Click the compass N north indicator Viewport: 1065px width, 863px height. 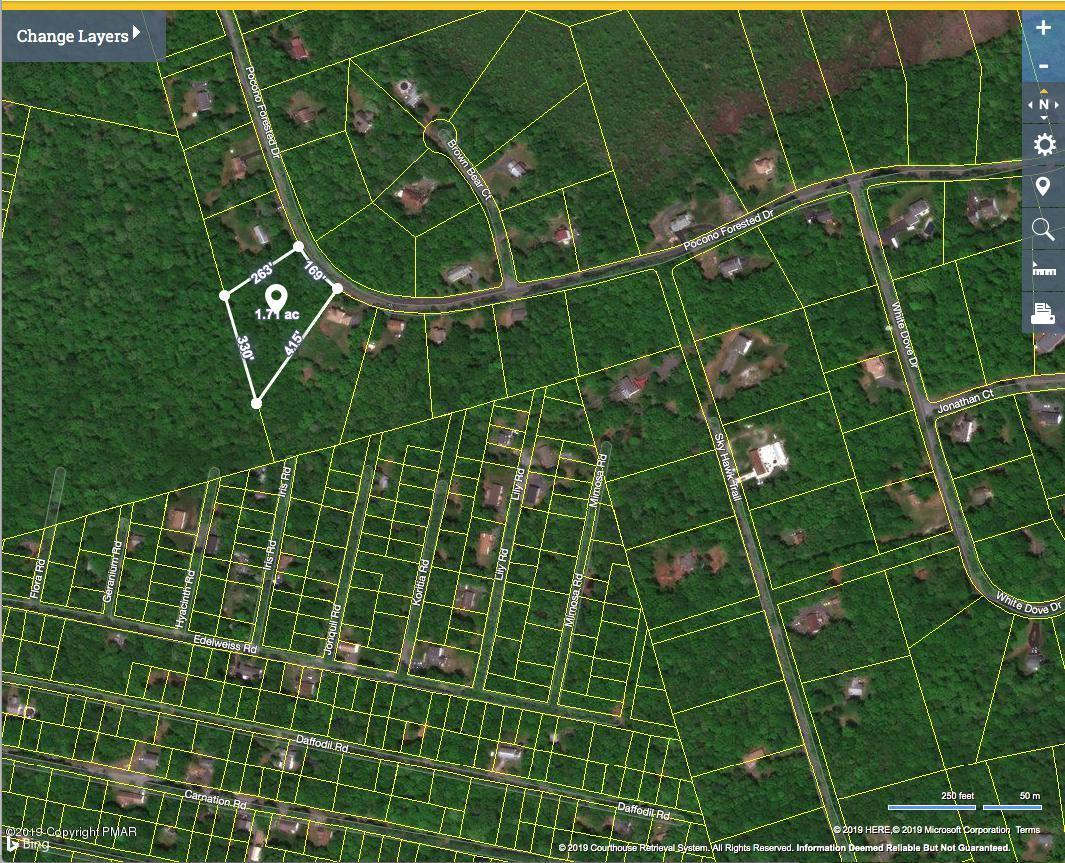pyautogui.click(x=1043, y=105)
